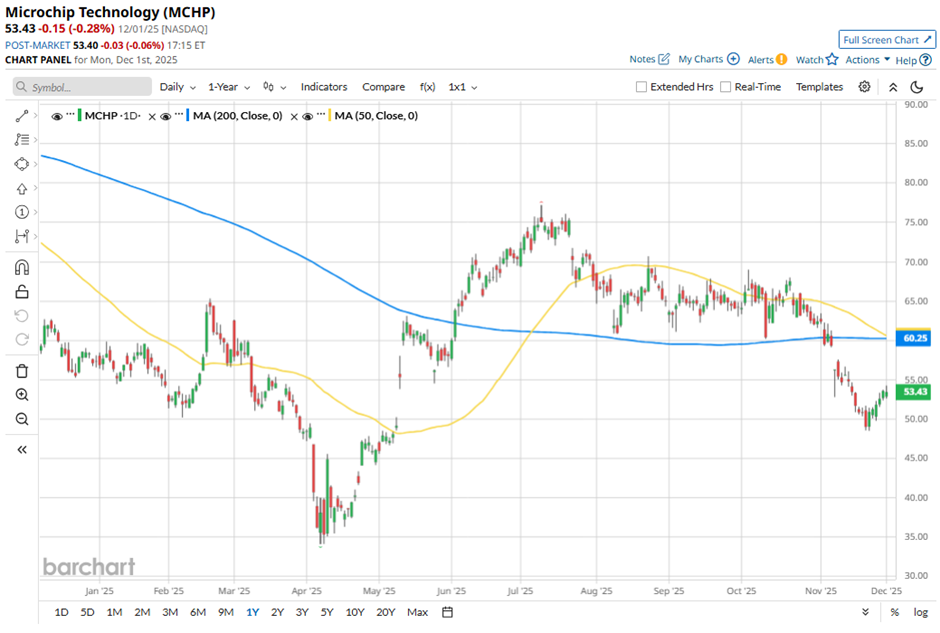
Task: Click the unlock drawings padlock icon
Action: point(22,292)
